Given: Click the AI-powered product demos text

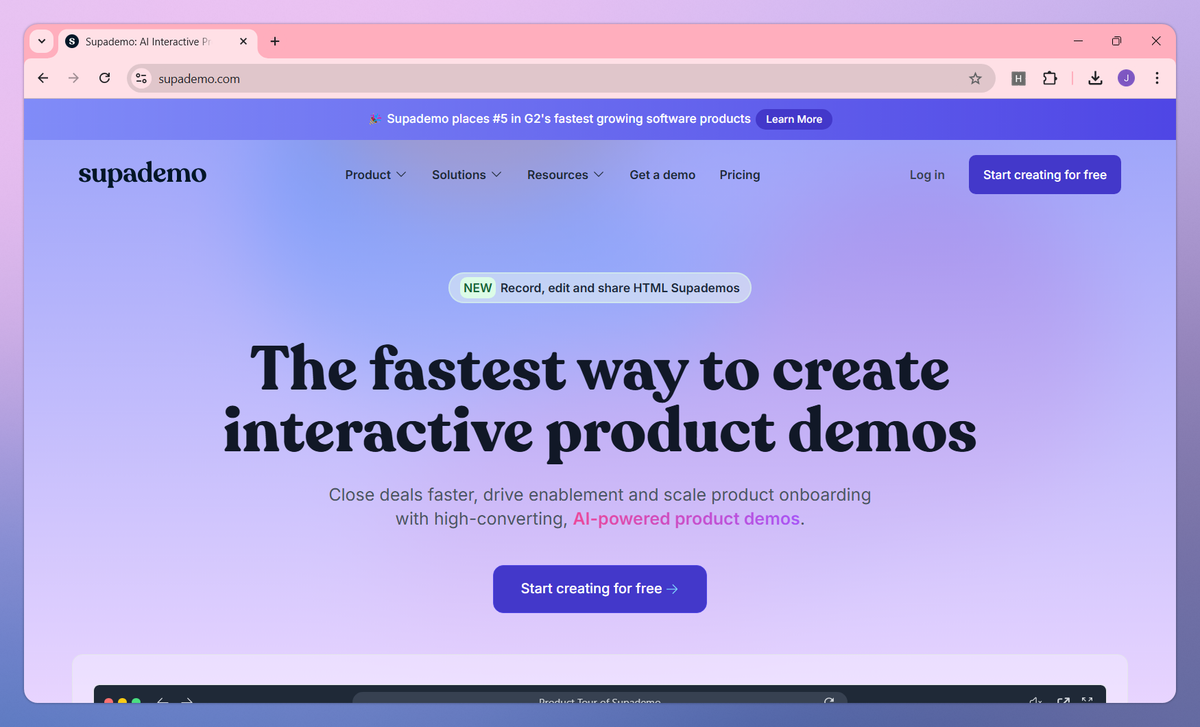Looking at the screenshot, I should pyautogui.click(x=686, y=519).
